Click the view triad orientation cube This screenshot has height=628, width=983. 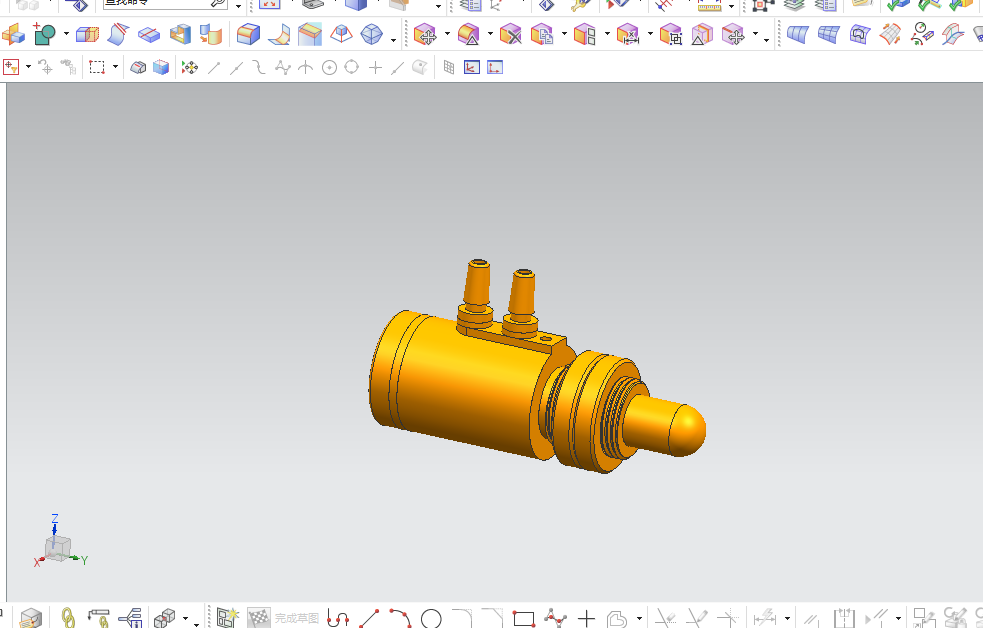pos(58,548)
